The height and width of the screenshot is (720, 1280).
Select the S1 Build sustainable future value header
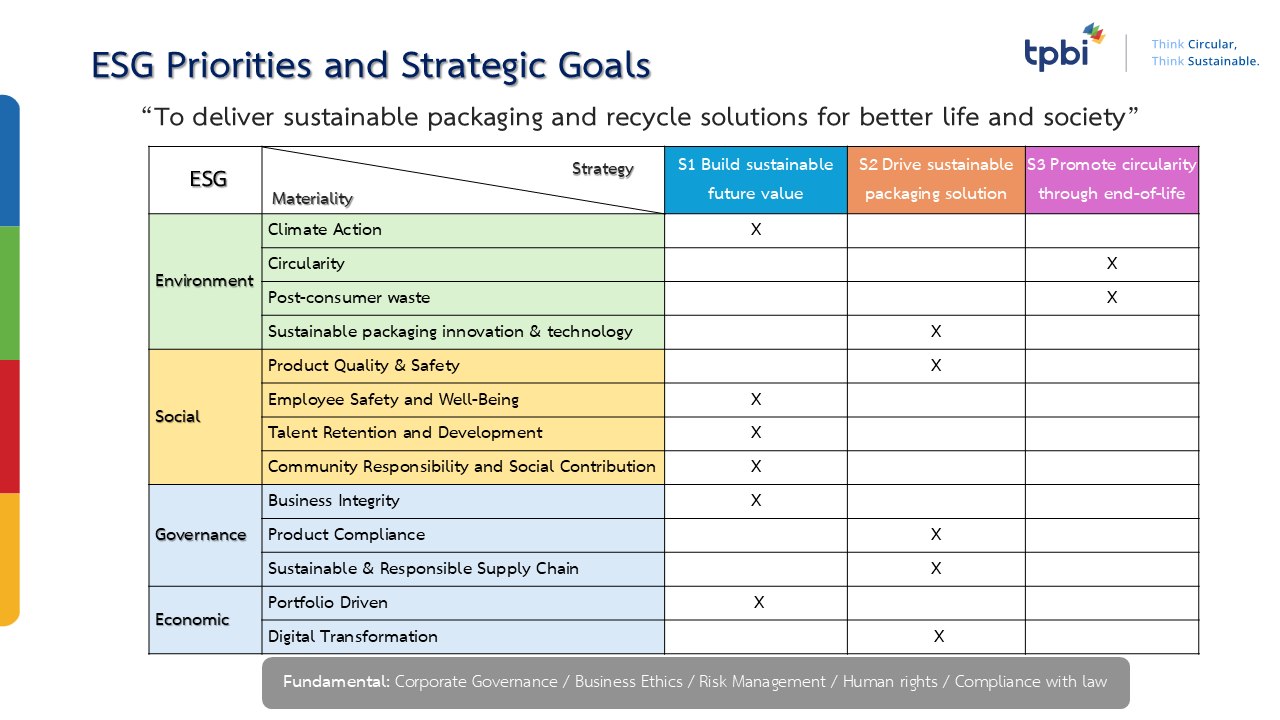[x=755, y=180]
